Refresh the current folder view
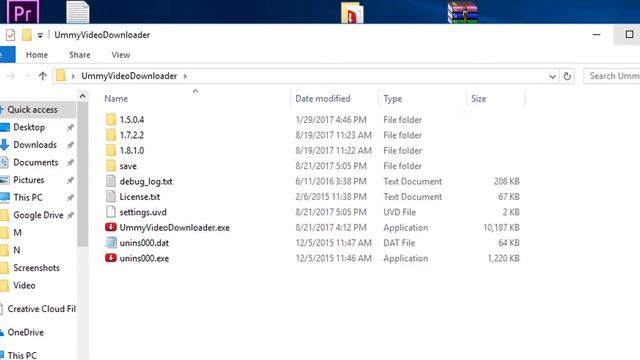 point(567,76)
